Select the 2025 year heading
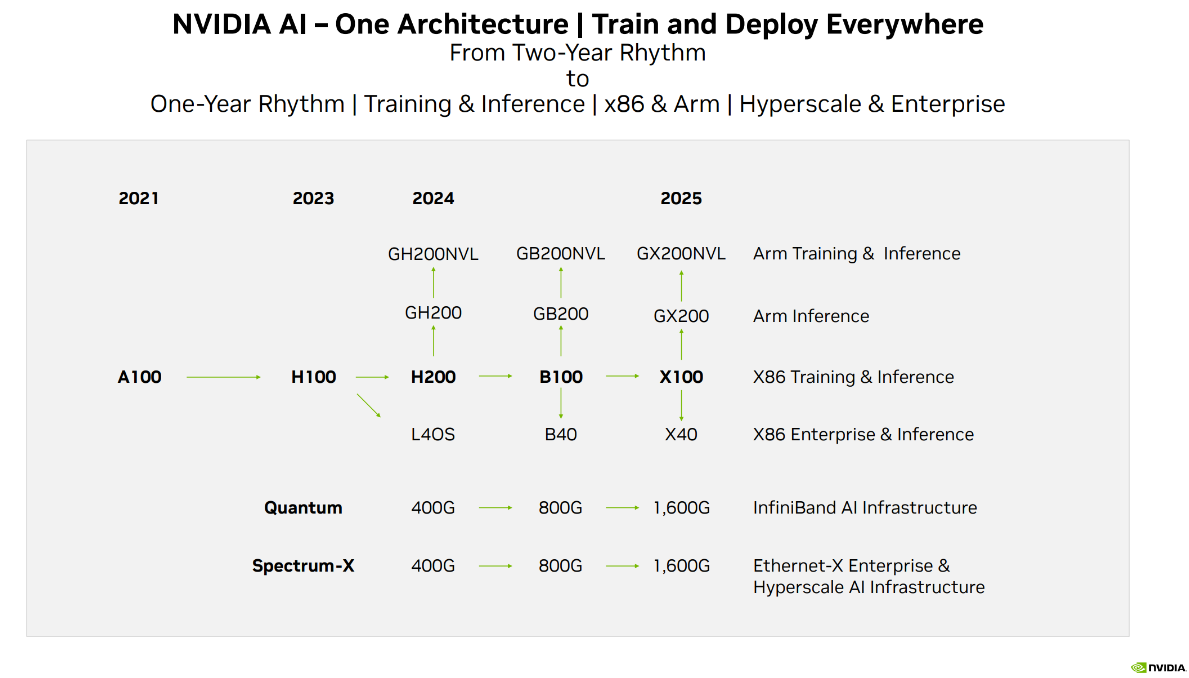Screen dimensions: 1189x678 [x=681, y=199]
